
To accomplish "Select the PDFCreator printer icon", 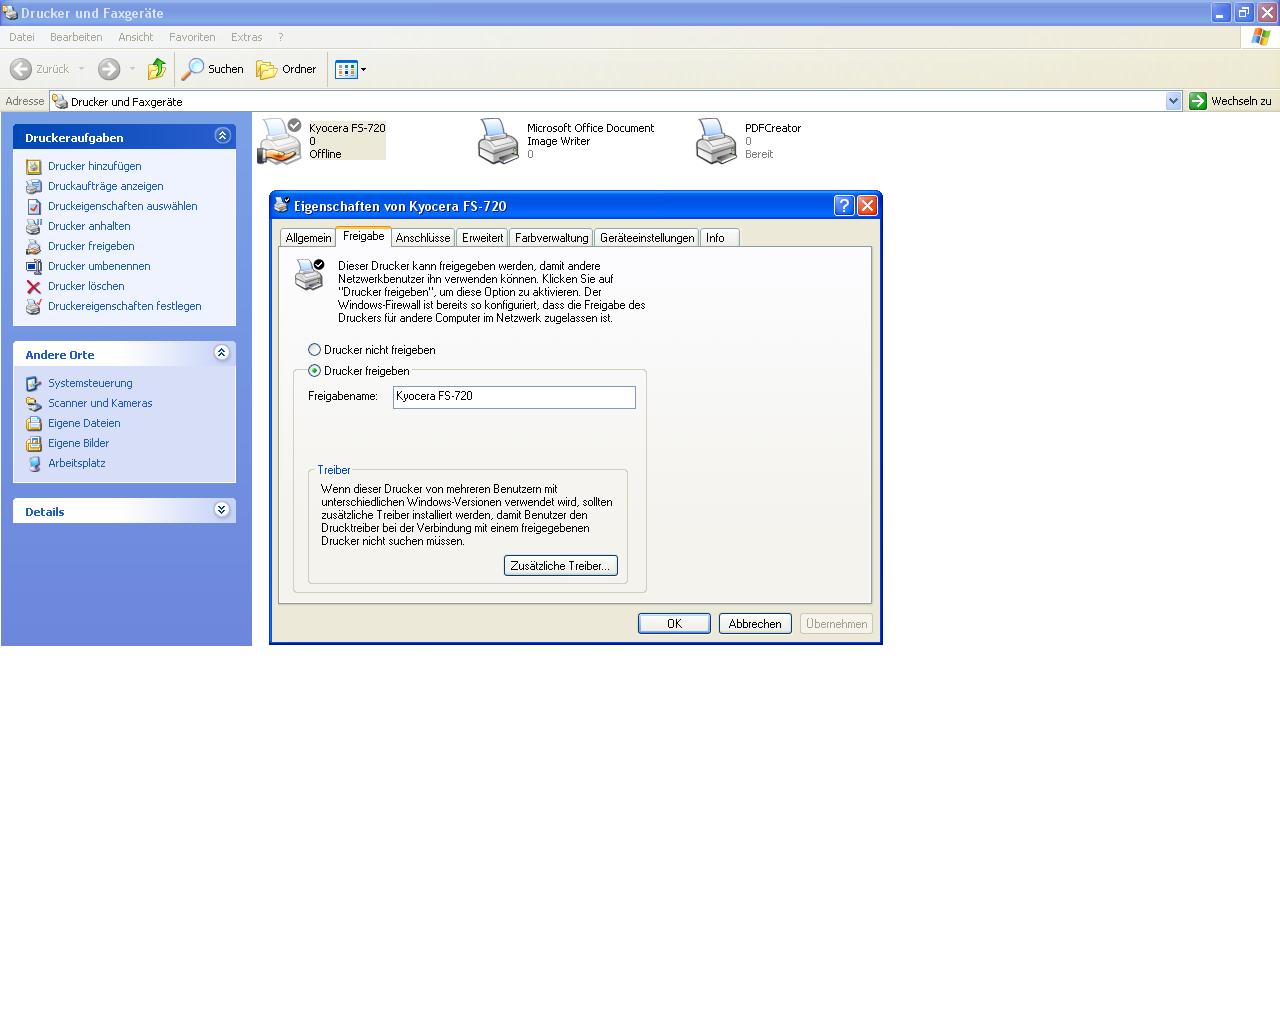I will pos(716,141).
